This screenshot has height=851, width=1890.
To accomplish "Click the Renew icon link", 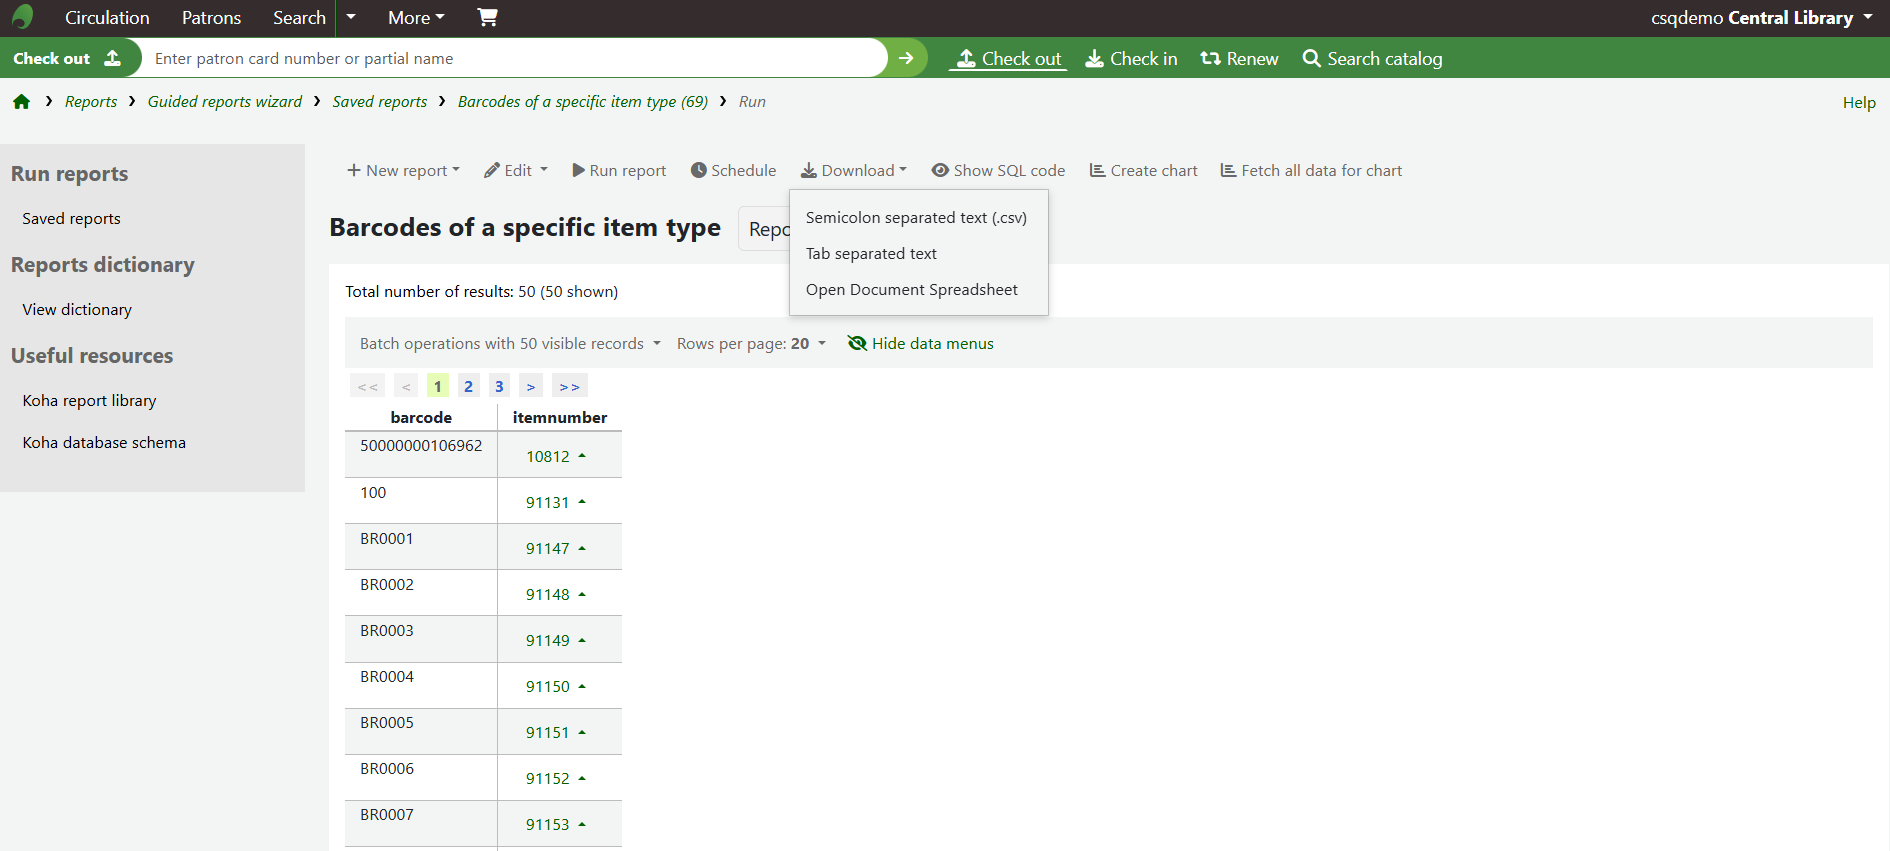I will [x=1239, y=59].
